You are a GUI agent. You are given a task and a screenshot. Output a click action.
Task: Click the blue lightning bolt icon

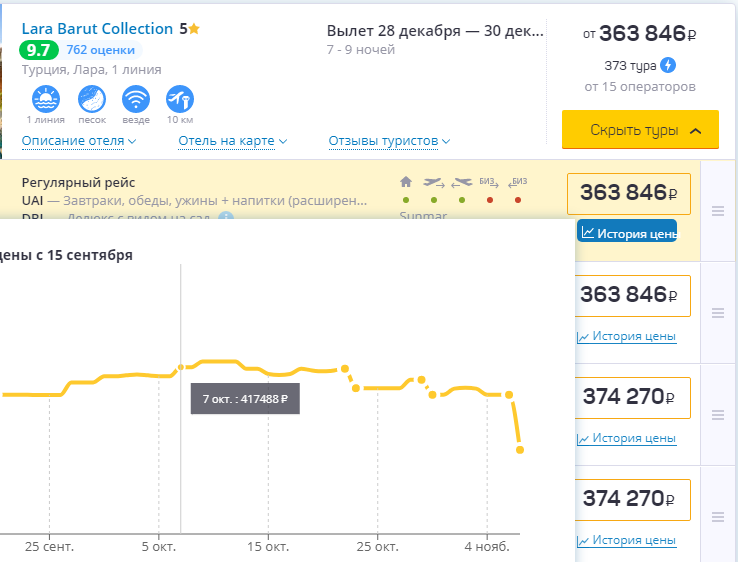(668, 66)
